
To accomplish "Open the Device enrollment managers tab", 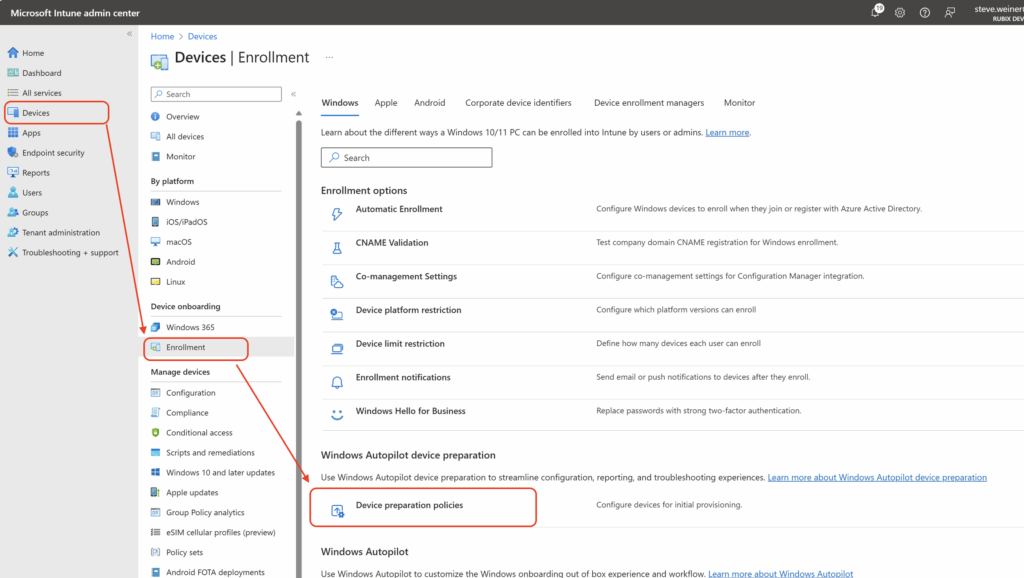I will tap(649, 103).
